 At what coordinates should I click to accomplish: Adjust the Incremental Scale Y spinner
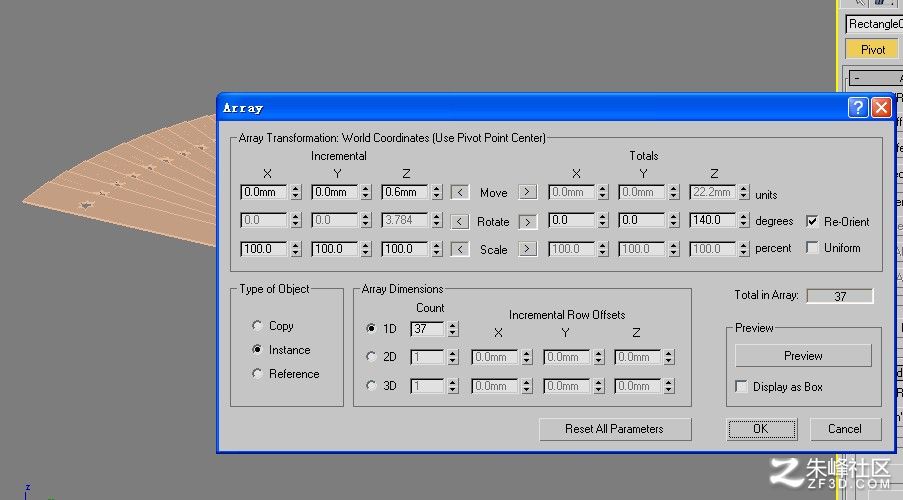(x=366, y=249)
